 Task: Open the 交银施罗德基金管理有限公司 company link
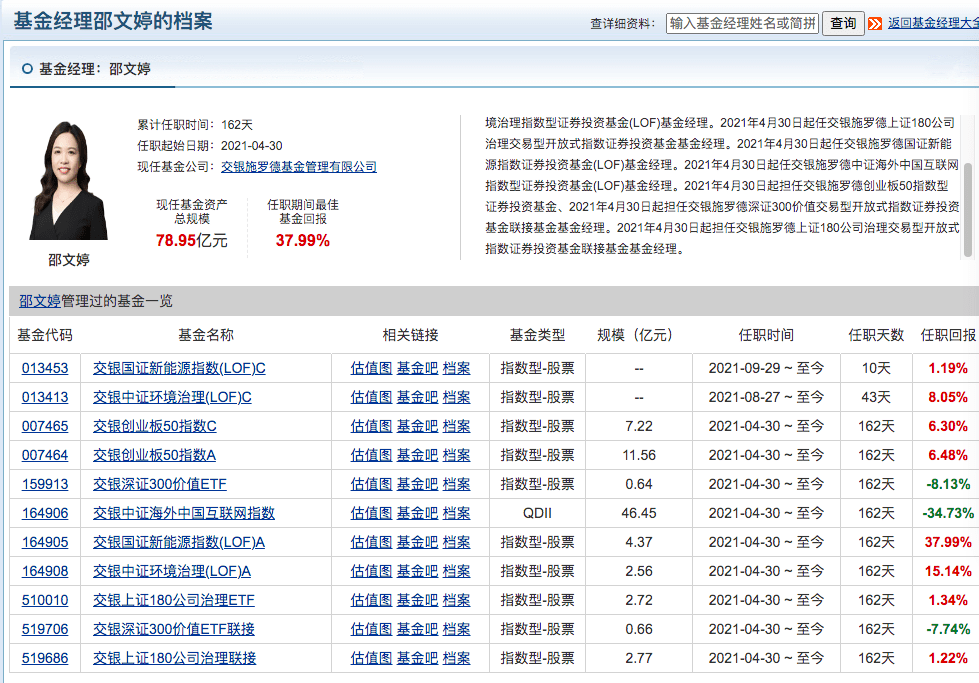[299, 167]
